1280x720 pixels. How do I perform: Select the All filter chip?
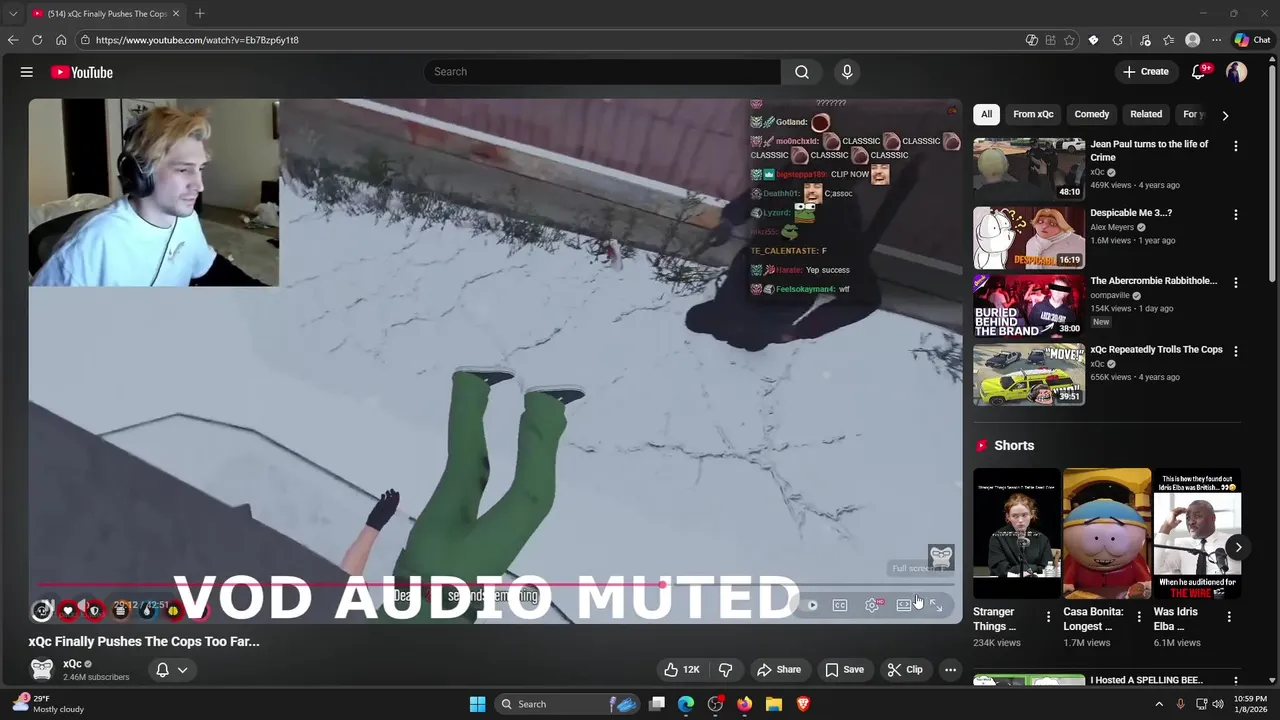(x=986, y=114)
